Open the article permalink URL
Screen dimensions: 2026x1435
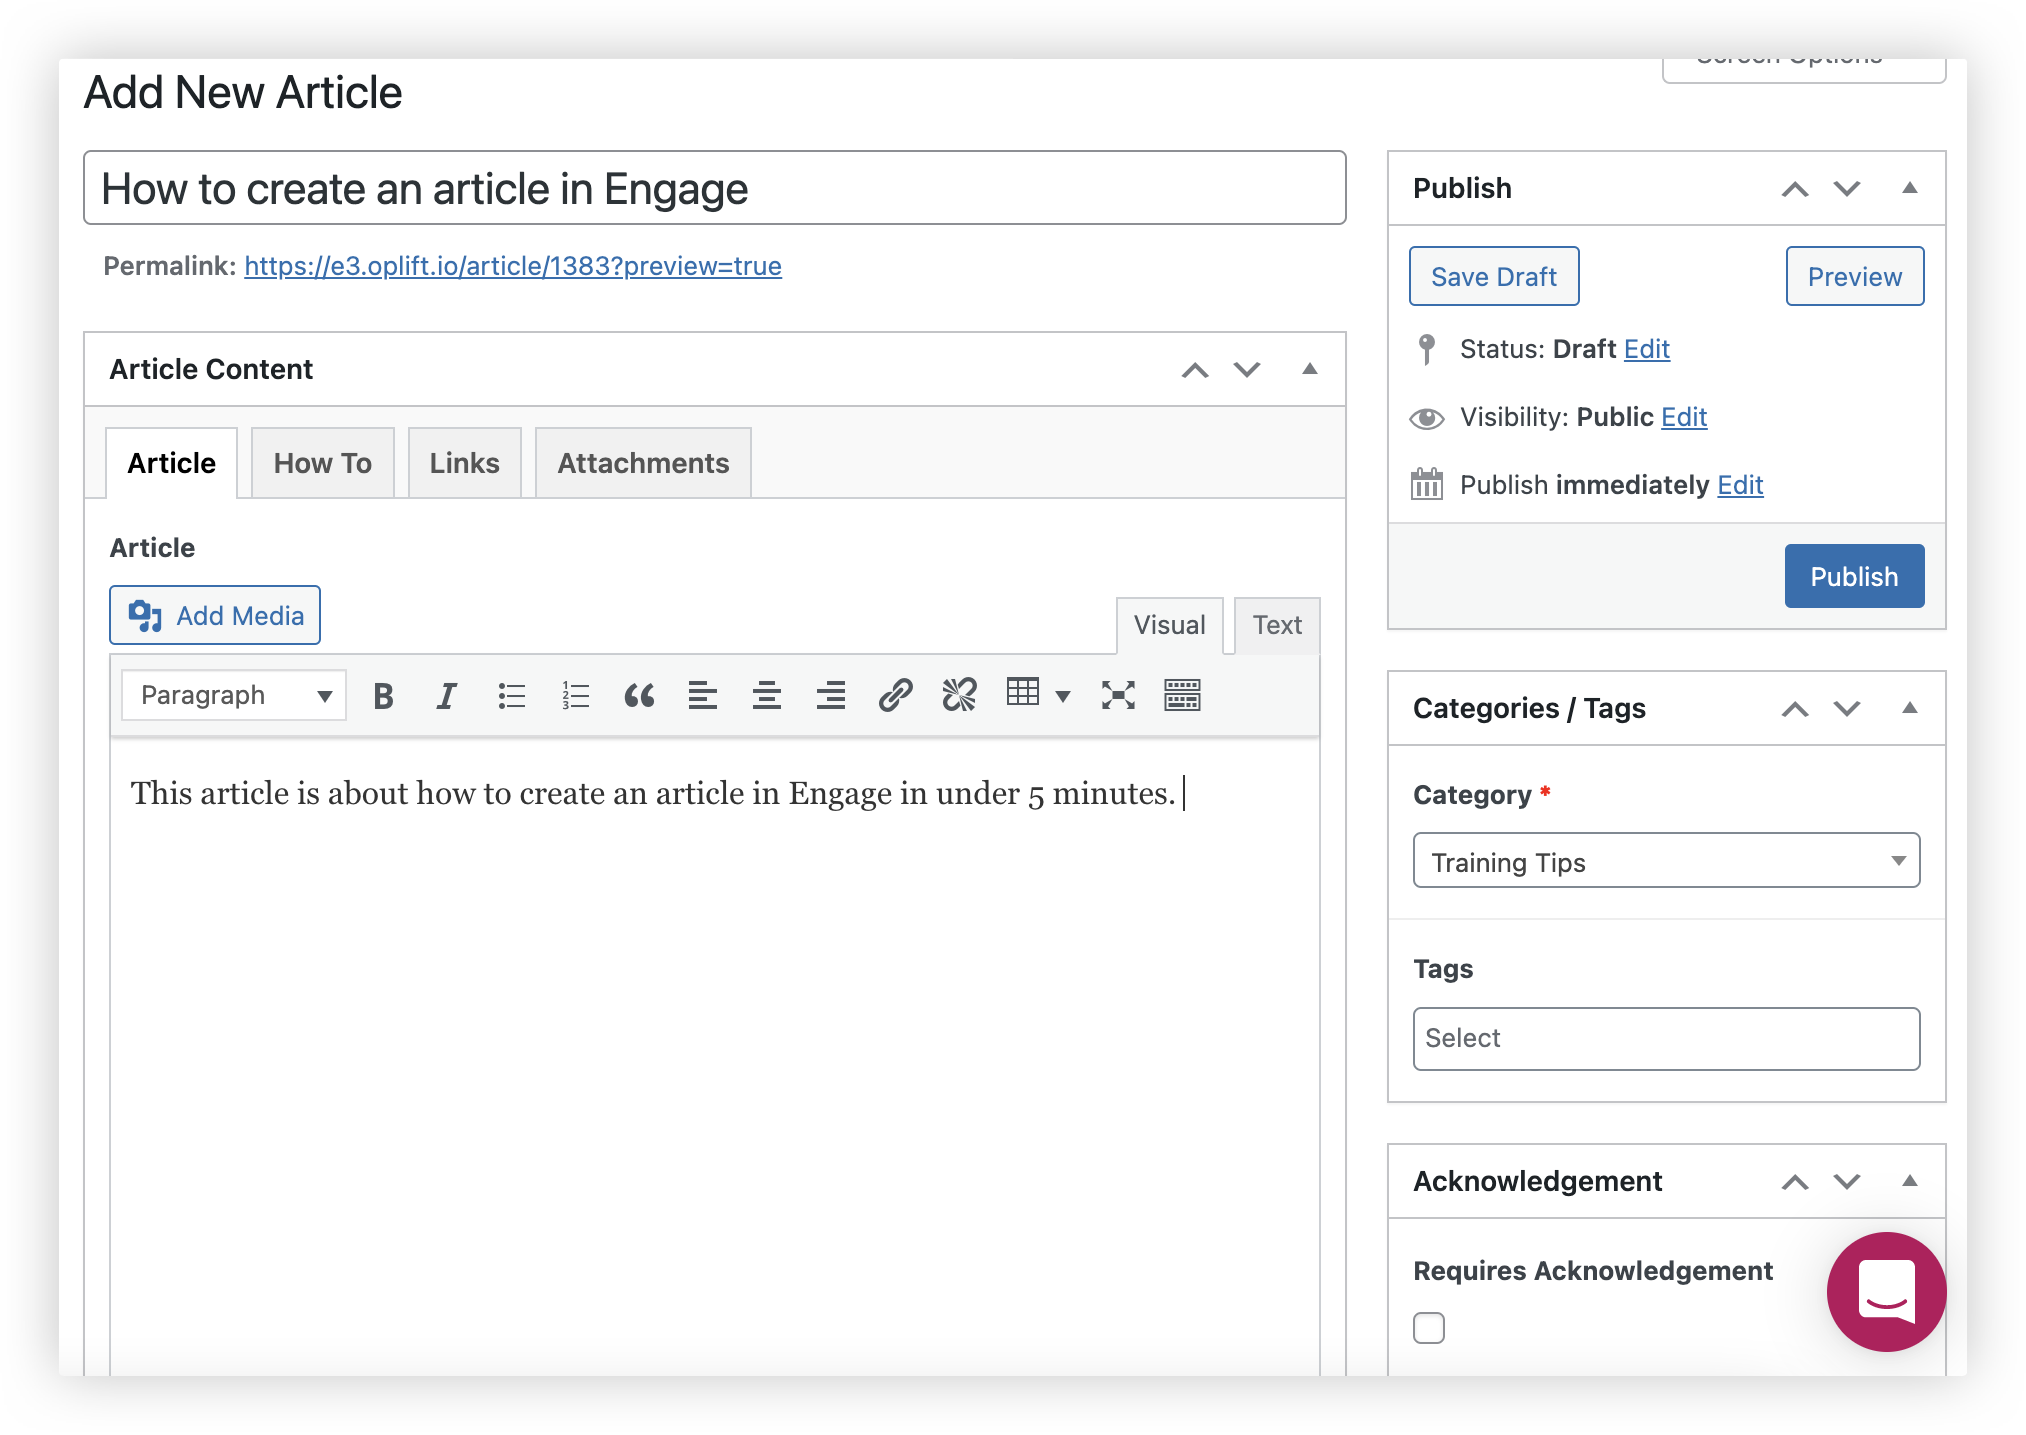513,266
